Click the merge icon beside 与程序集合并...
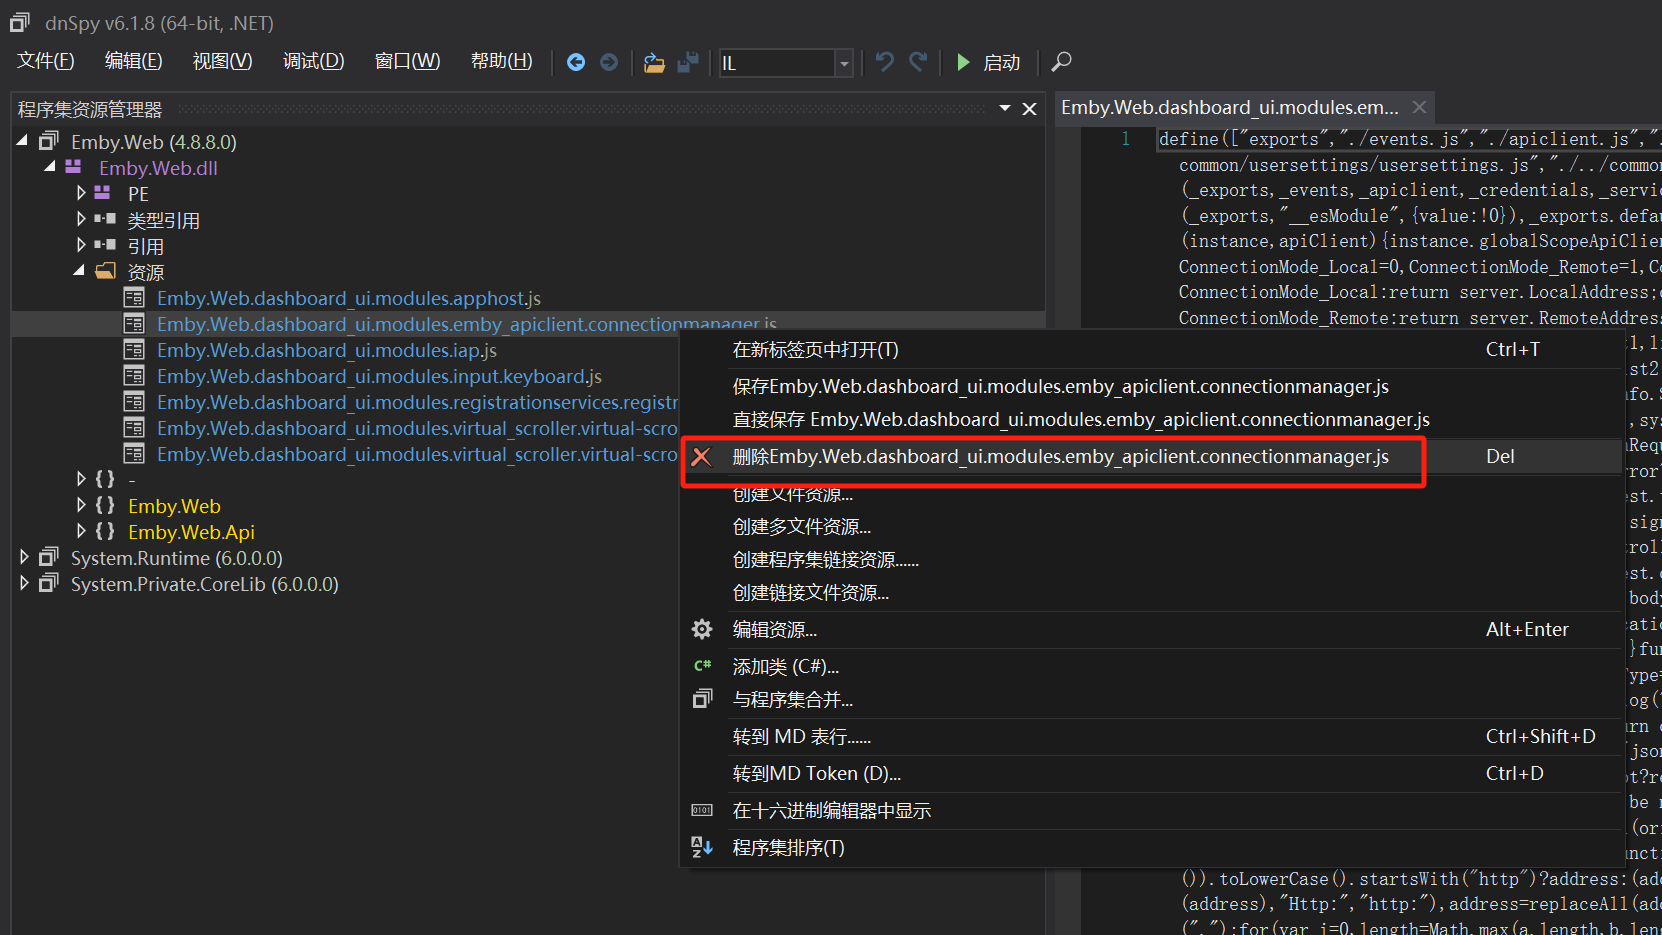Image resolution: width=1662 pixels, height=935 pixels. point(702,699)
